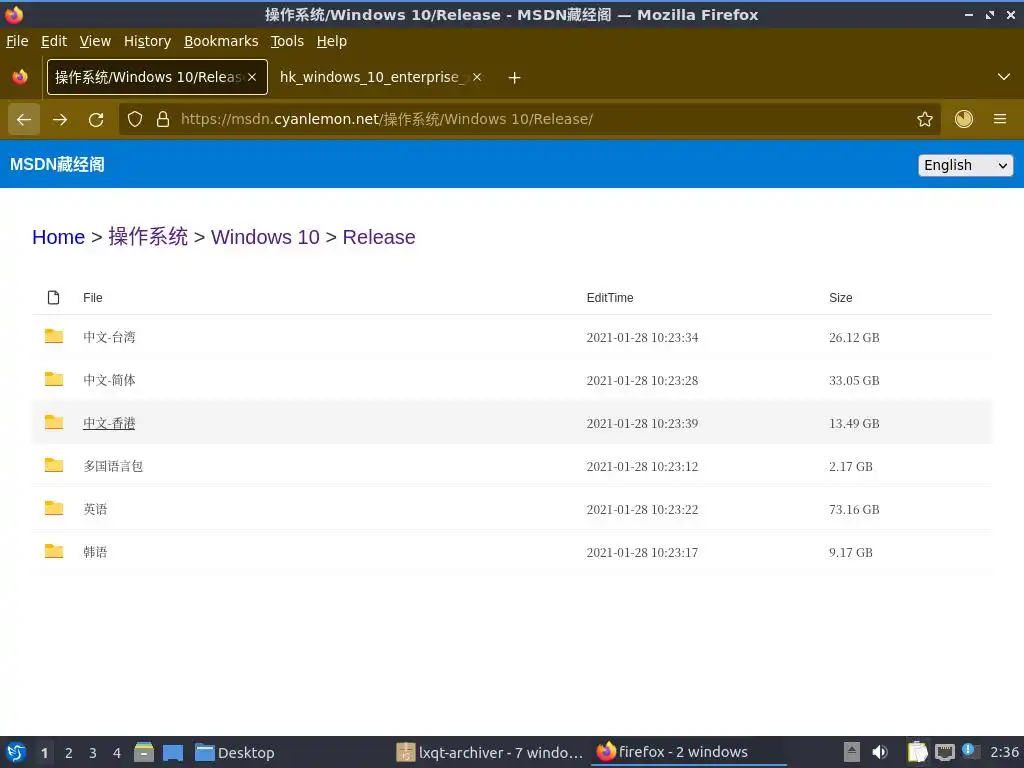Screen dimensions: 1024x768
Task: Click the folder icon for 韩语
Action: [54, 551]
